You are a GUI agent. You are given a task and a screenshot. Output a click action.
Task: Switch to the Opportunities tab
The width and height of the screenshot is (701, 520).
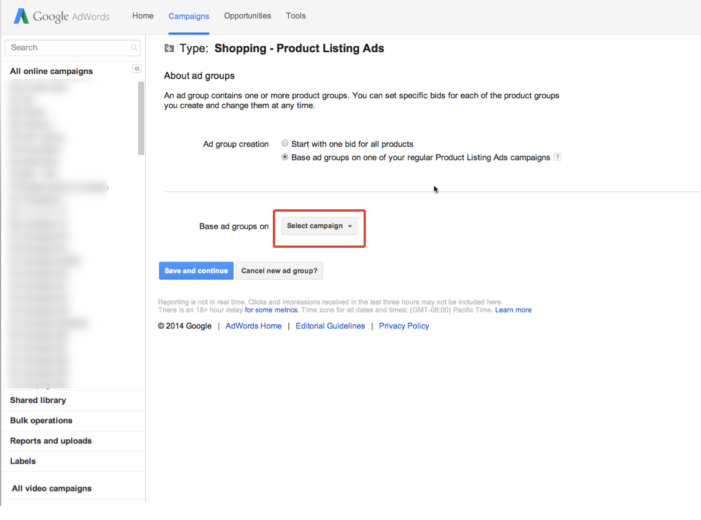click(247, 16)
